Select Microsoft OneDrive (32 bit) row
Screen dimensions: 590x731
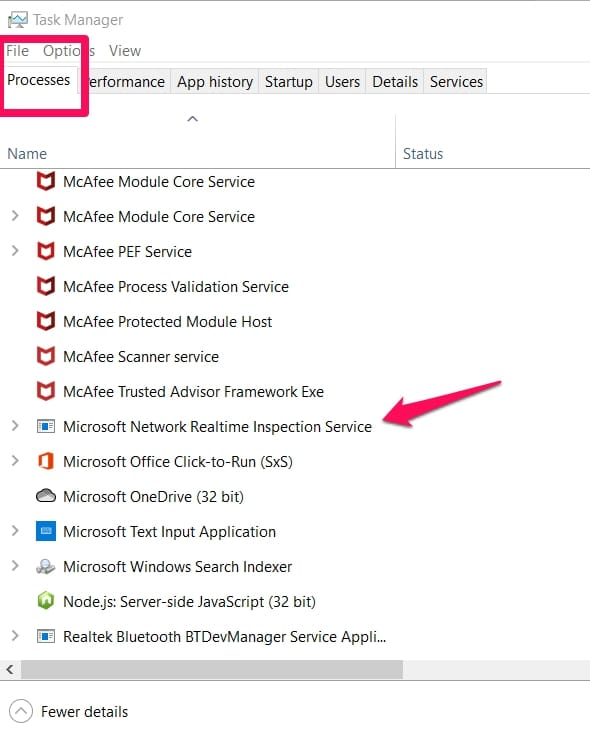[295, 496]
